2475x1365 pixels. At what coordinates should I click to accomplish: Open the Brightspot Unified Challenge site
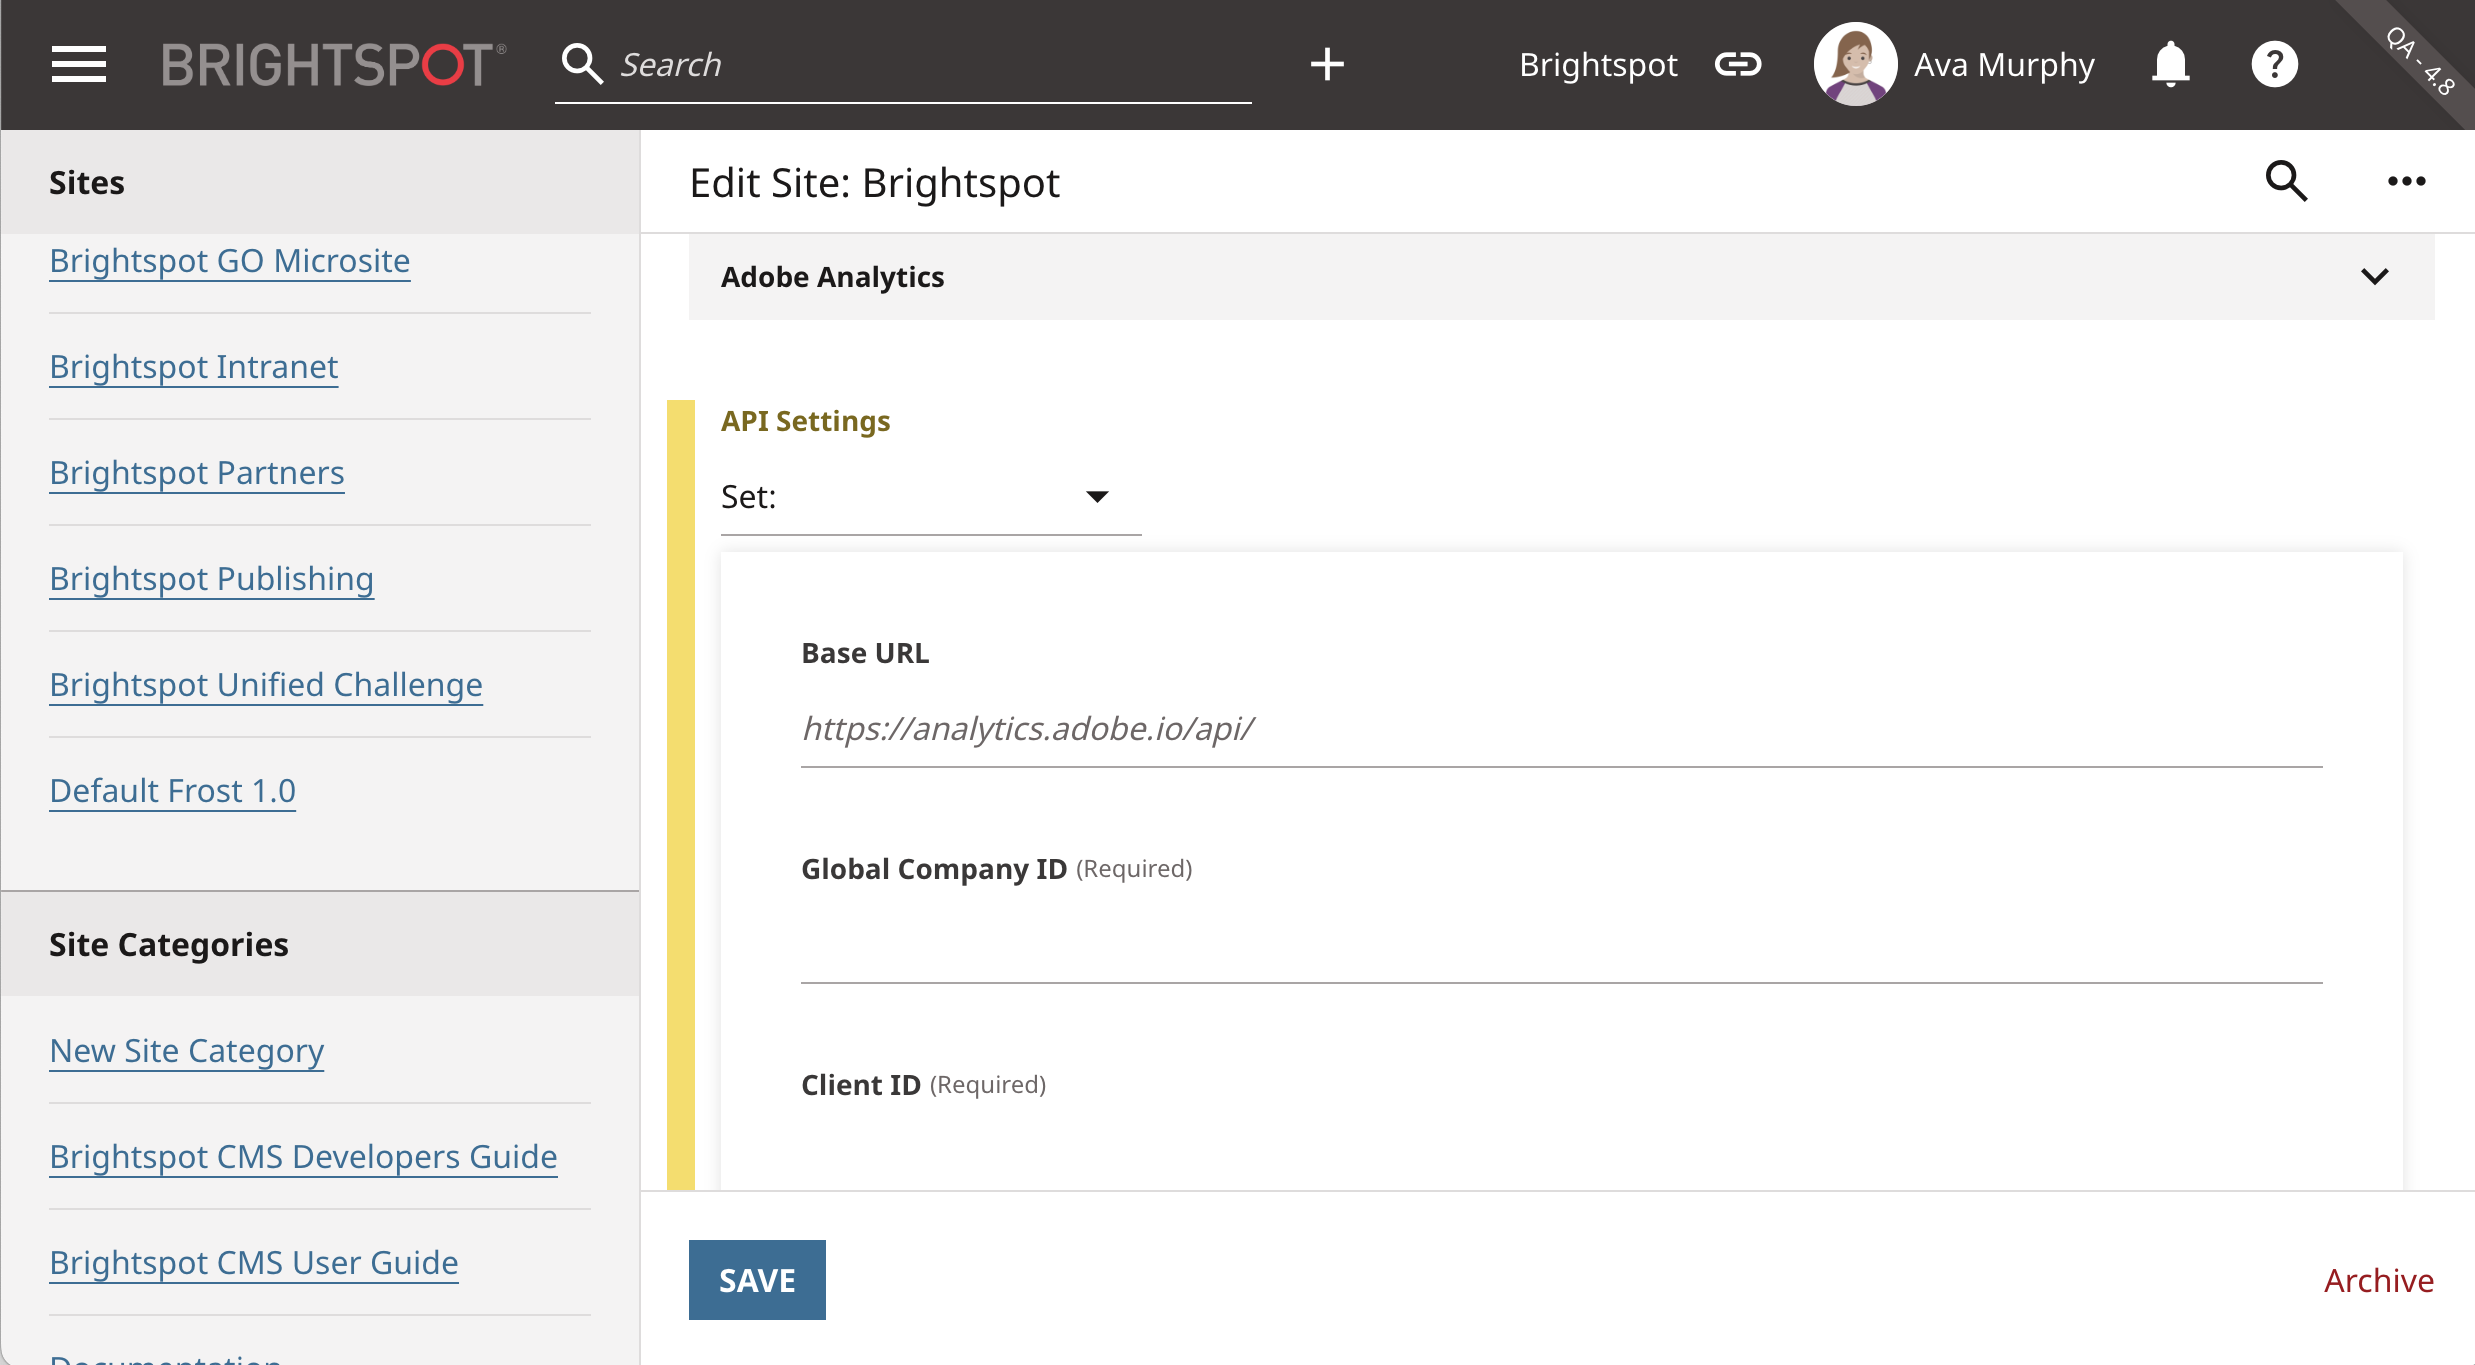pos(266,685)
